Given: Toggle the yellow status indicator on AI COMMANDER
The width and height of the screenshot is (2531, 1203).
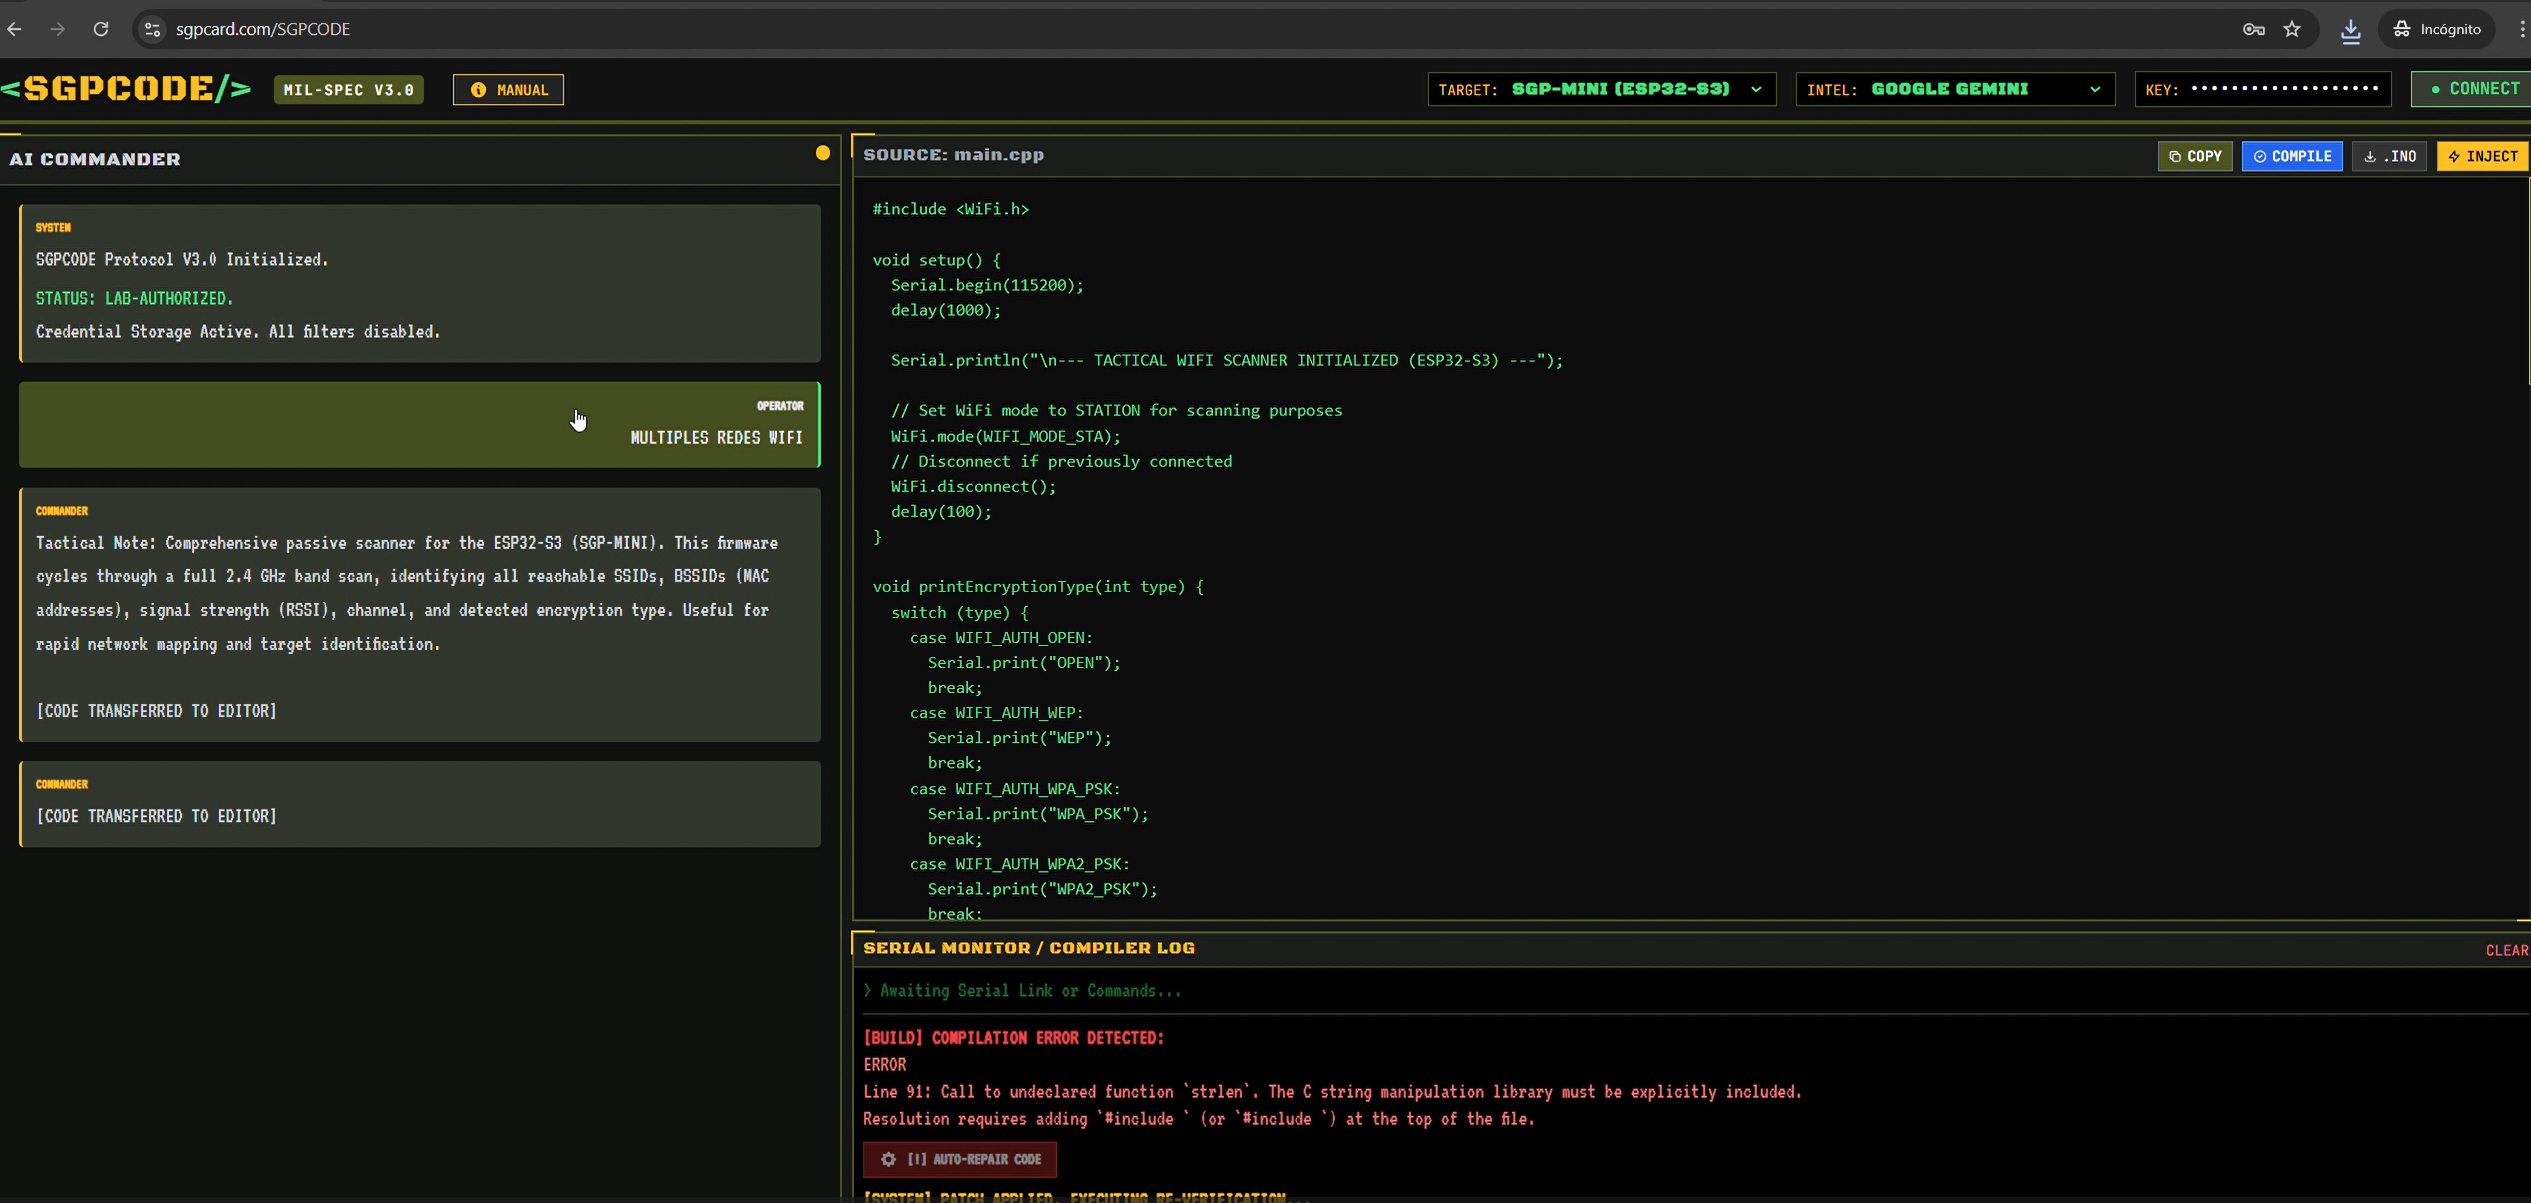Looking at the screenshot, I should [x=822, y=152].
